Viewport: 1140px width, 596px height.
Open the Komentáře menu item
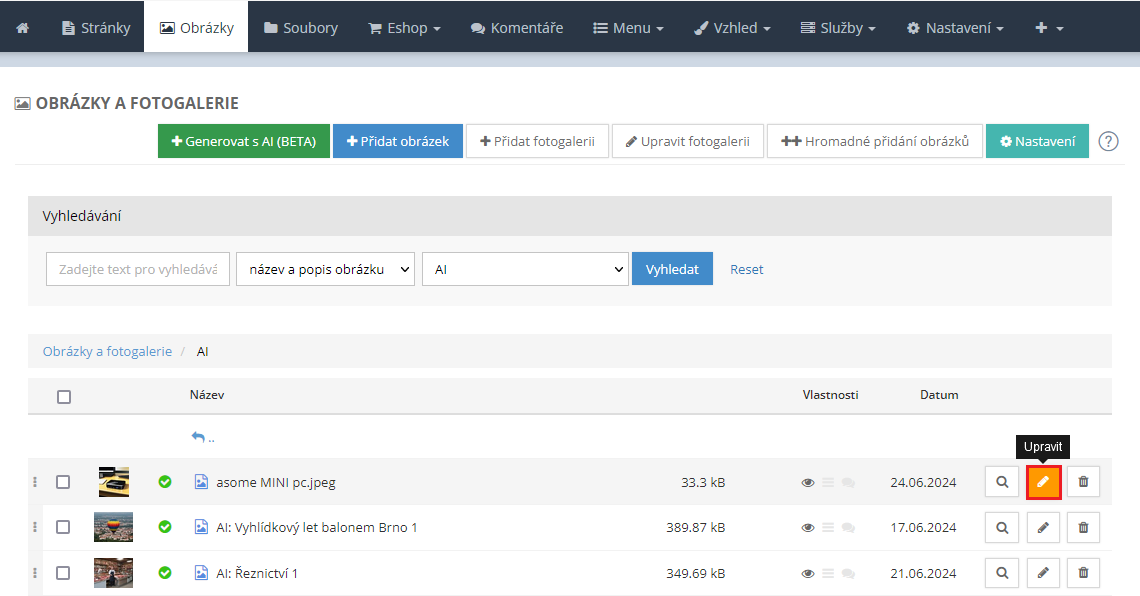[x=516, y=28]
